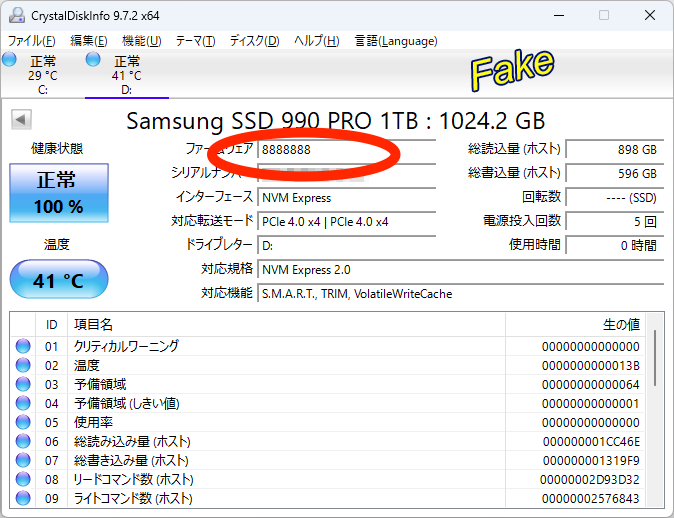Click the 項目名 column header
Image resolution: width=674 pixels, height=518 pixels.
pos(286,325)
